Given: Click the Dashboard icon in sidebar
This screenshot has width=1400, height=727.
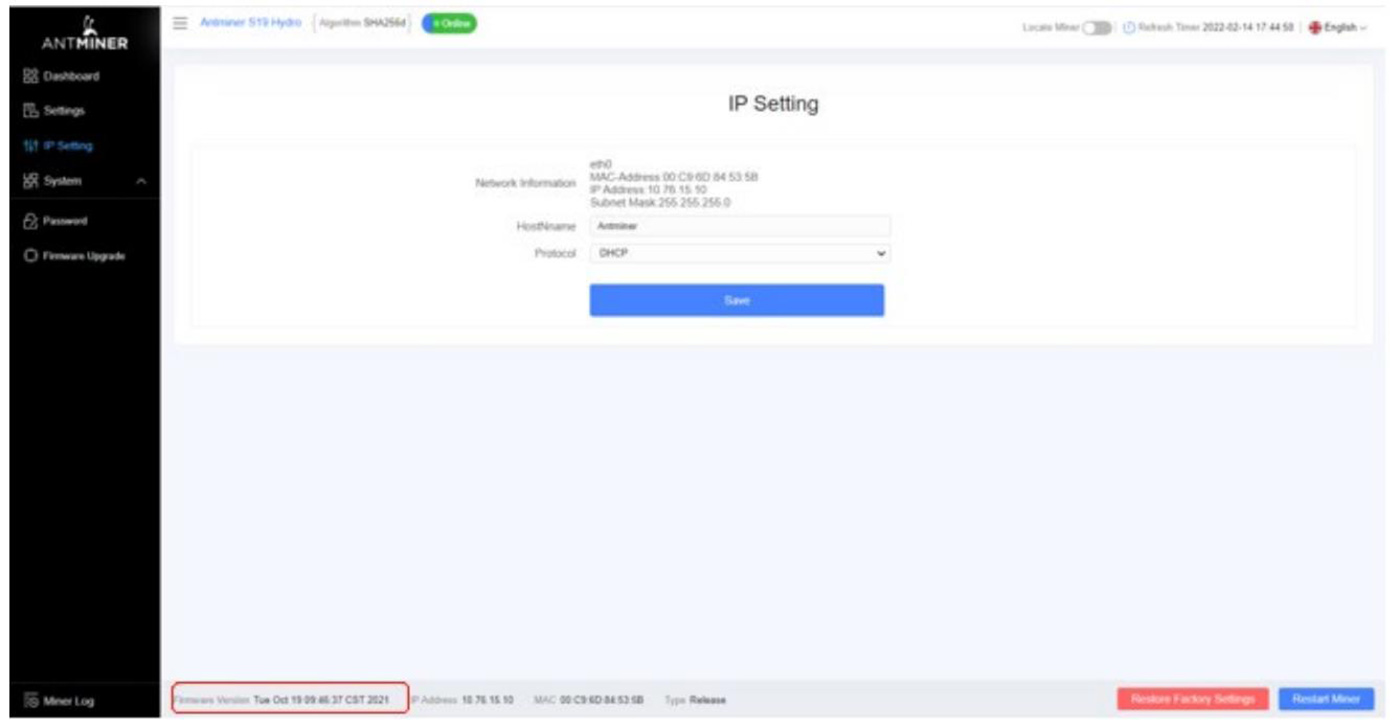Looking at the screenshot, I should tap(30, 76).
